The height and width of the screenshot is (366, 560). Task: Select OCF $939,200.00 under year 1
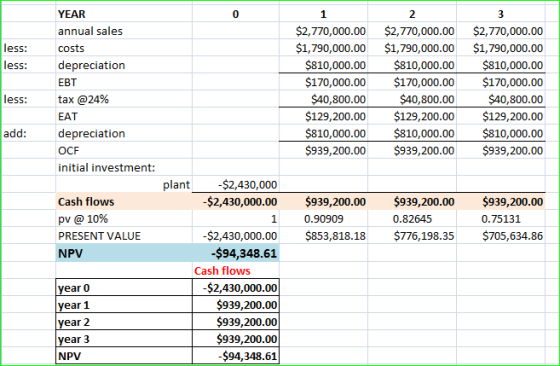tap(323, 151)
